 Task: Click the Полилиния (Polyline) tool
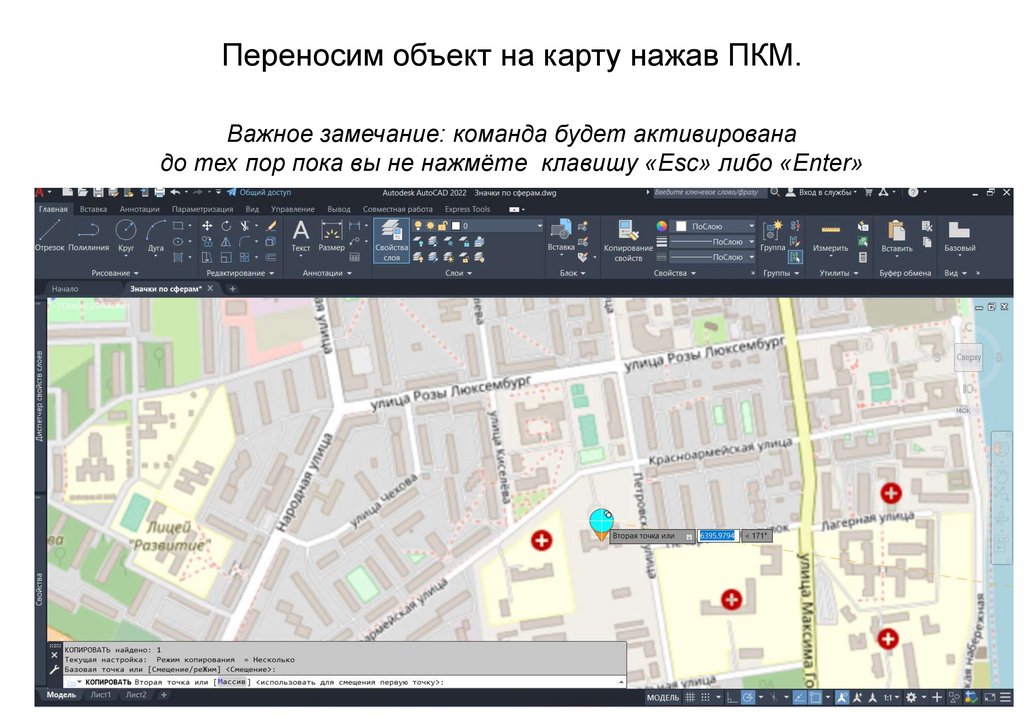tap(89, 235)
